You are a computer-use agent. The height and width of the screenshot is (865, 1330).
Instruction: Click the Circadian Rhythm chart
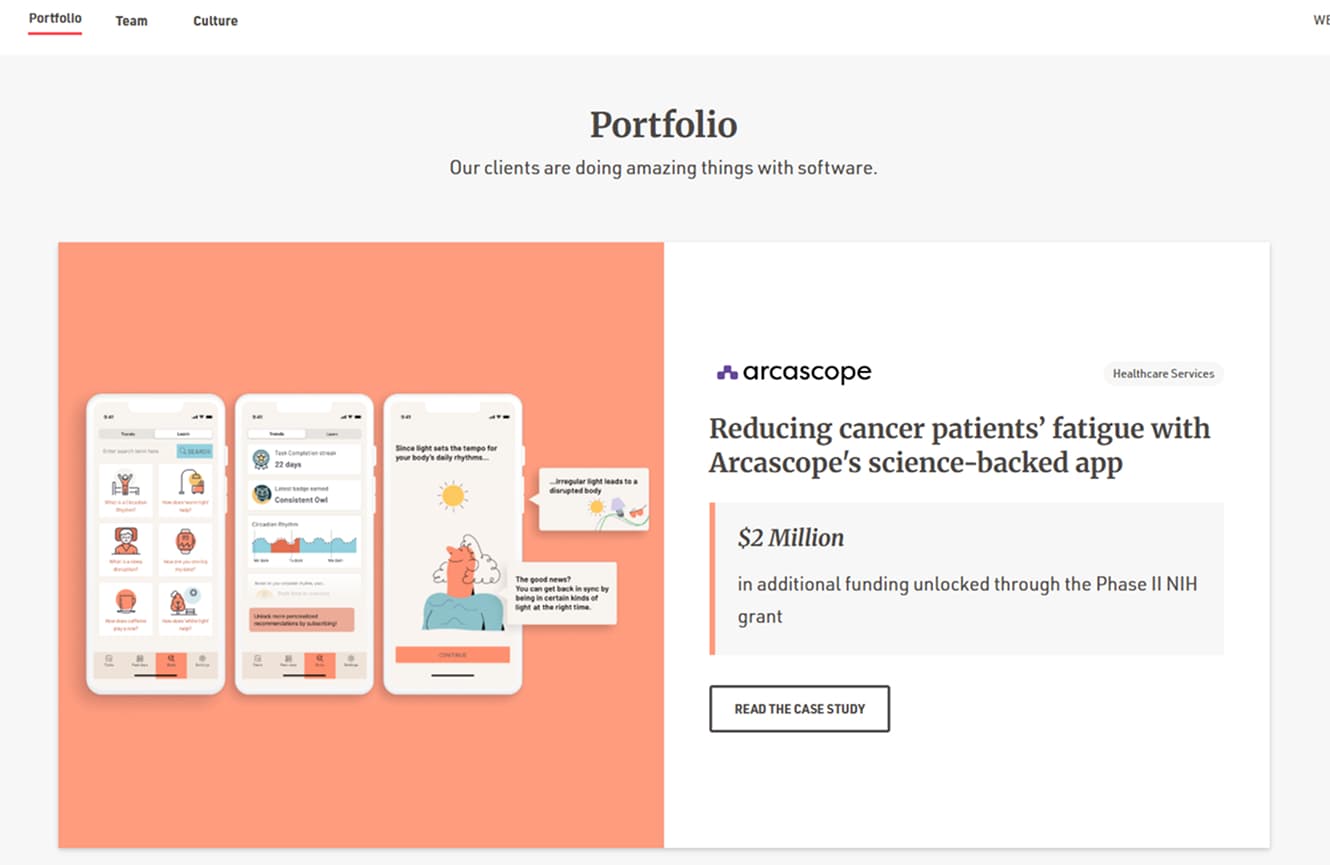pos(304,543)
